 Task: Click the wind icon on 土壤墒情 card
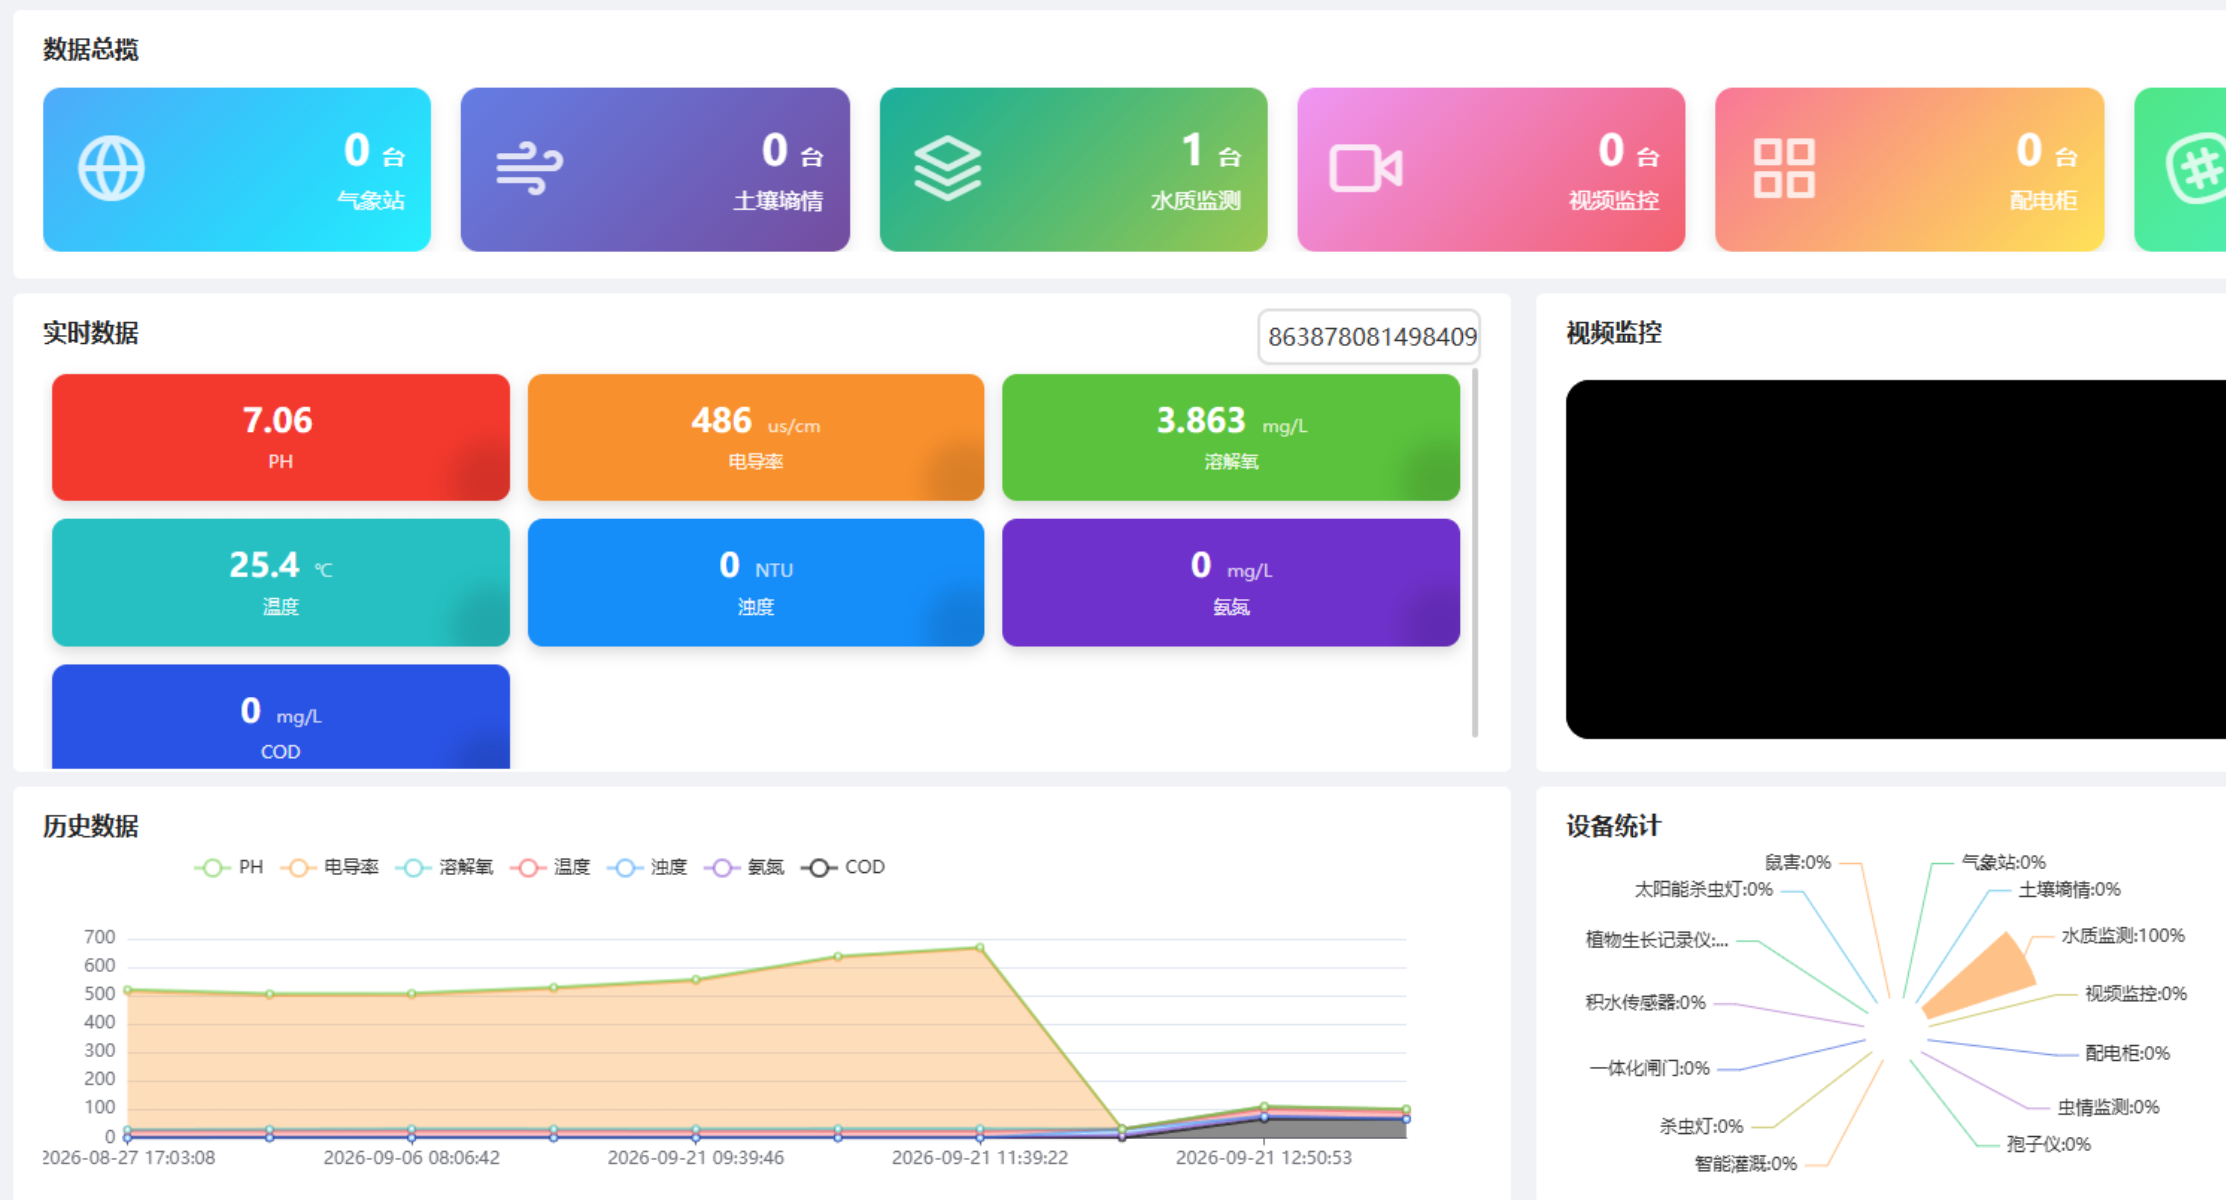529,168
